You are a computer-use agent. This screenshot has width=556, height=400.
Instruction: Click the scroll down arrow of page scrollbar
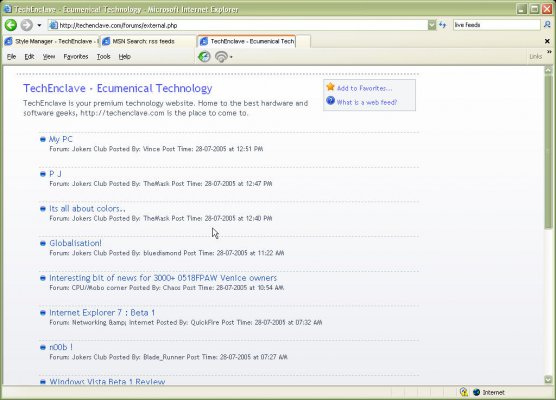[x=548, y=379]
